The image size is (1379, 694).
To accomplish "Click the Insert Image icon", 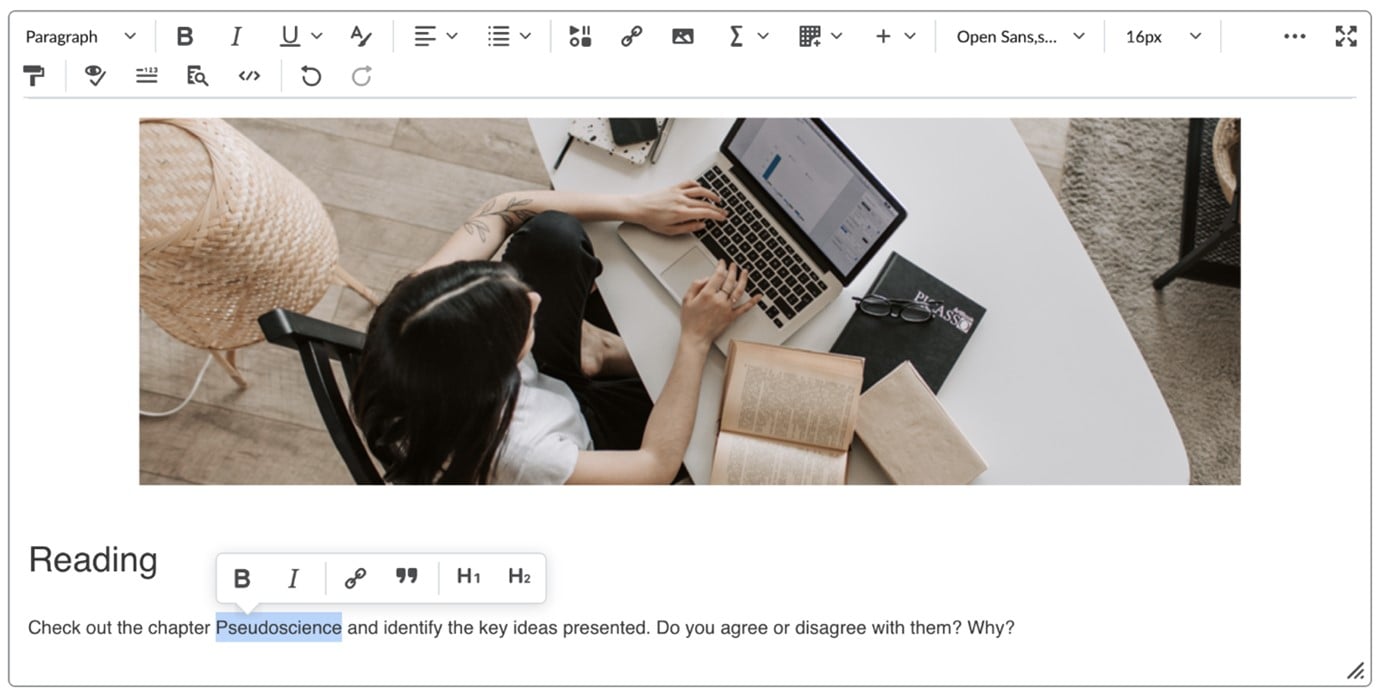I will 683,37.
